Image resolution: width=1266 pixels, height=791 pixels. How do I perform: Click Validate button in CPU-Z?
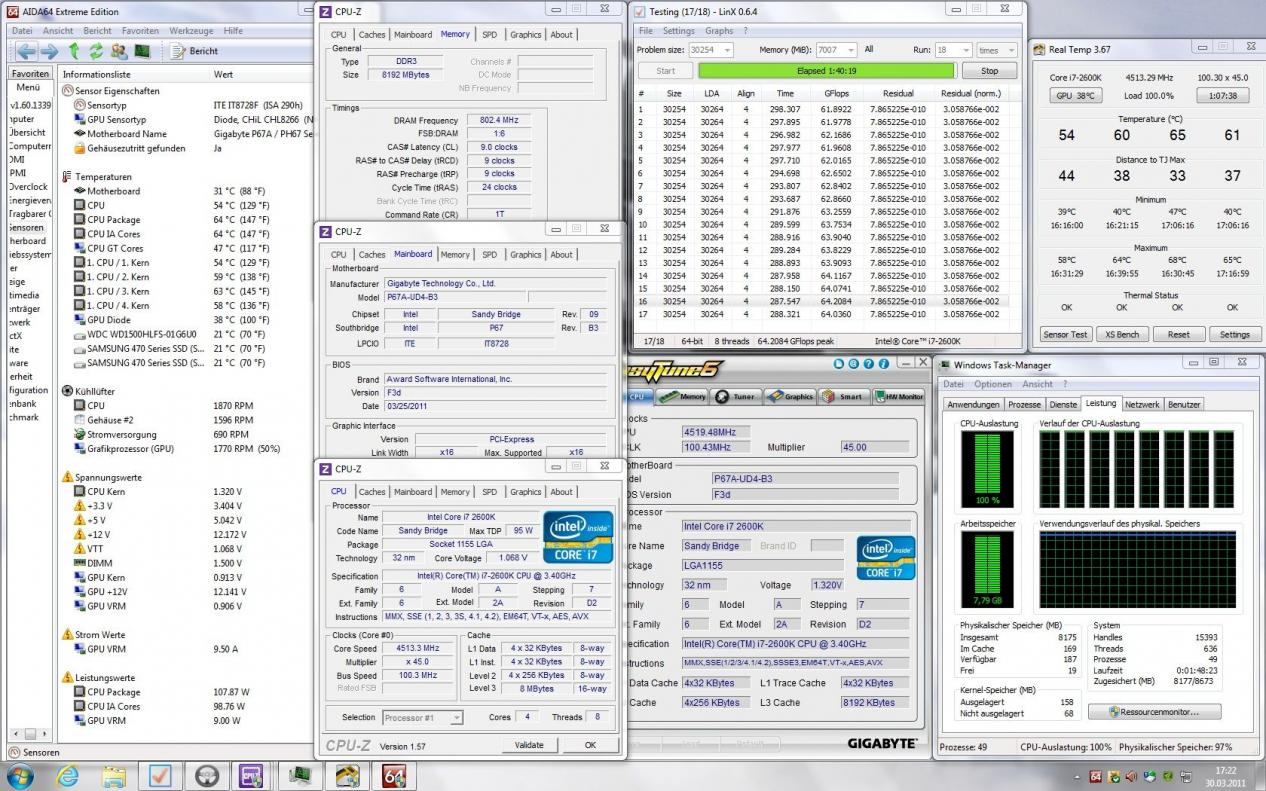(x=529, y=744)
